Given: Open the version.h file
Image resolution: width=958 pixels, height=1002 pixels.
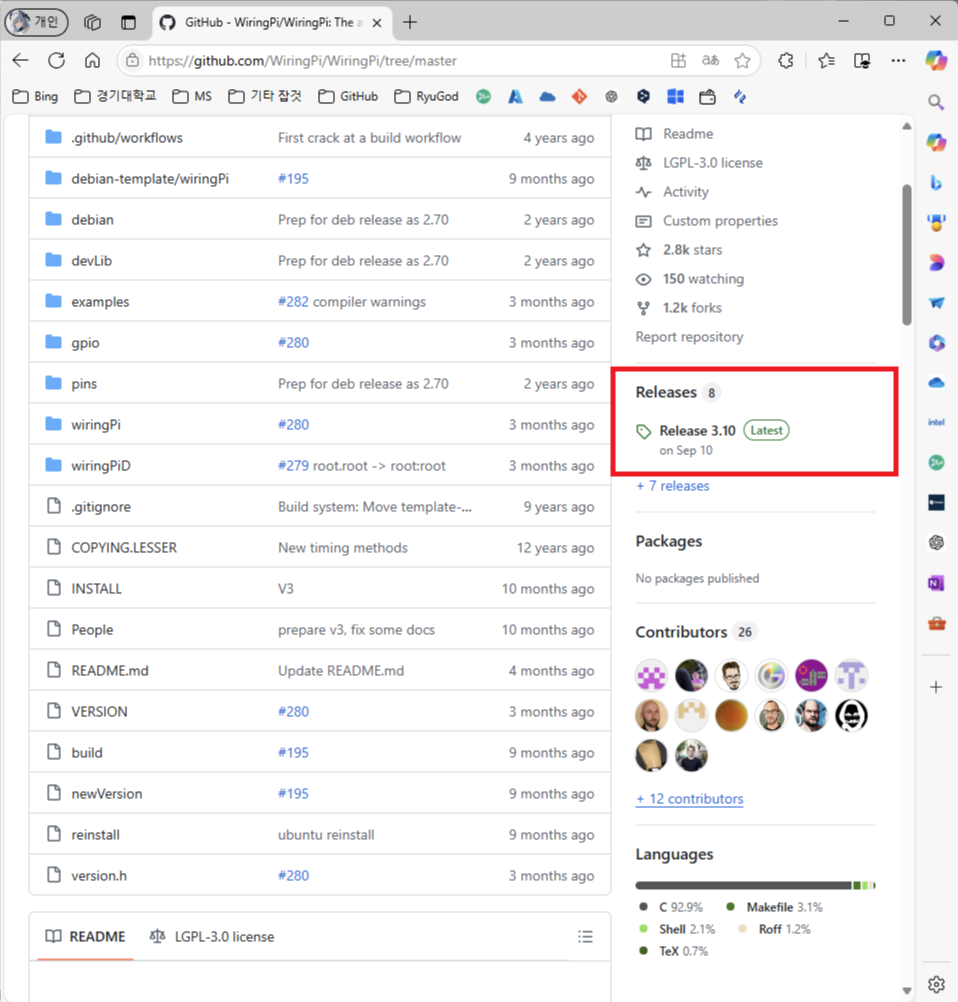Looking at the screenshot, I should [99, 875].
